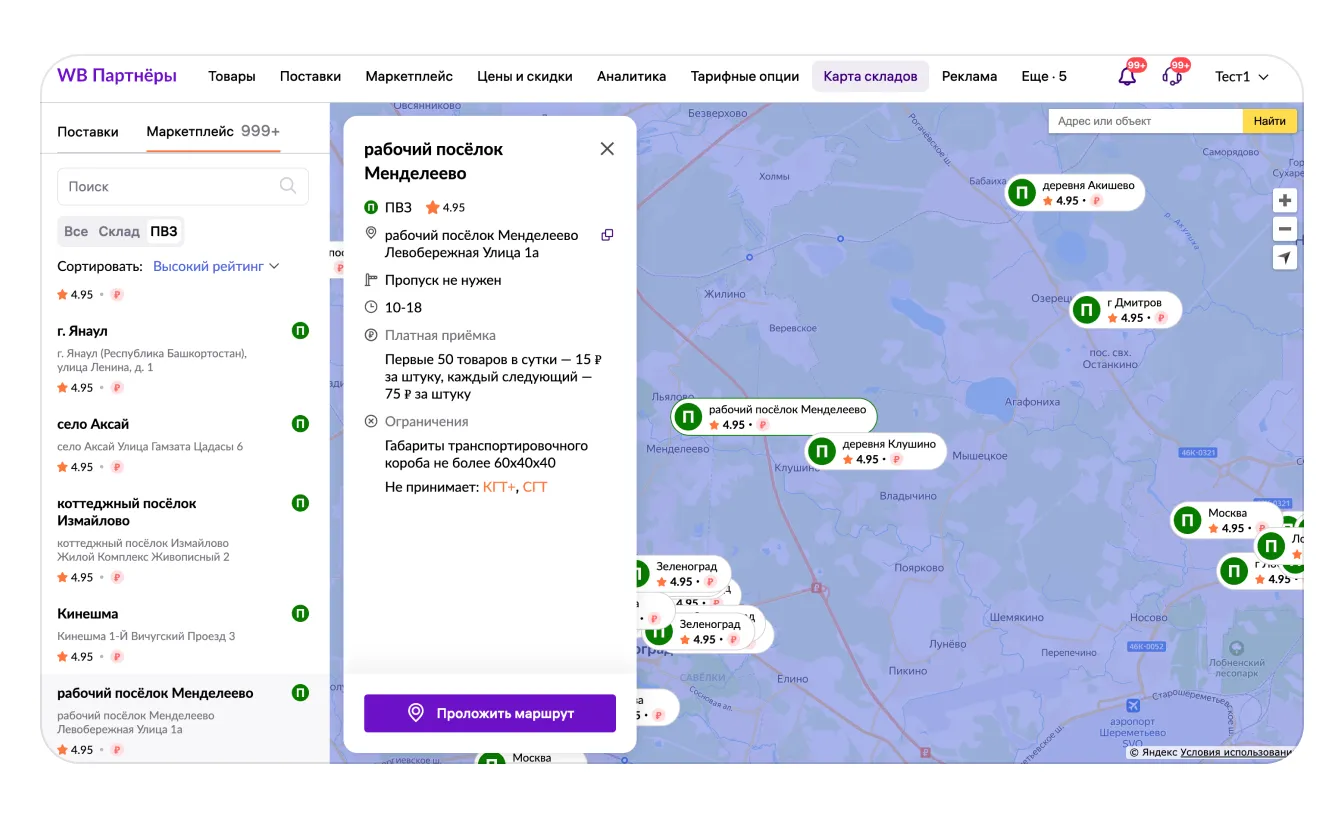Expand the Еще · 5 menu

[x=1043, y=77]
